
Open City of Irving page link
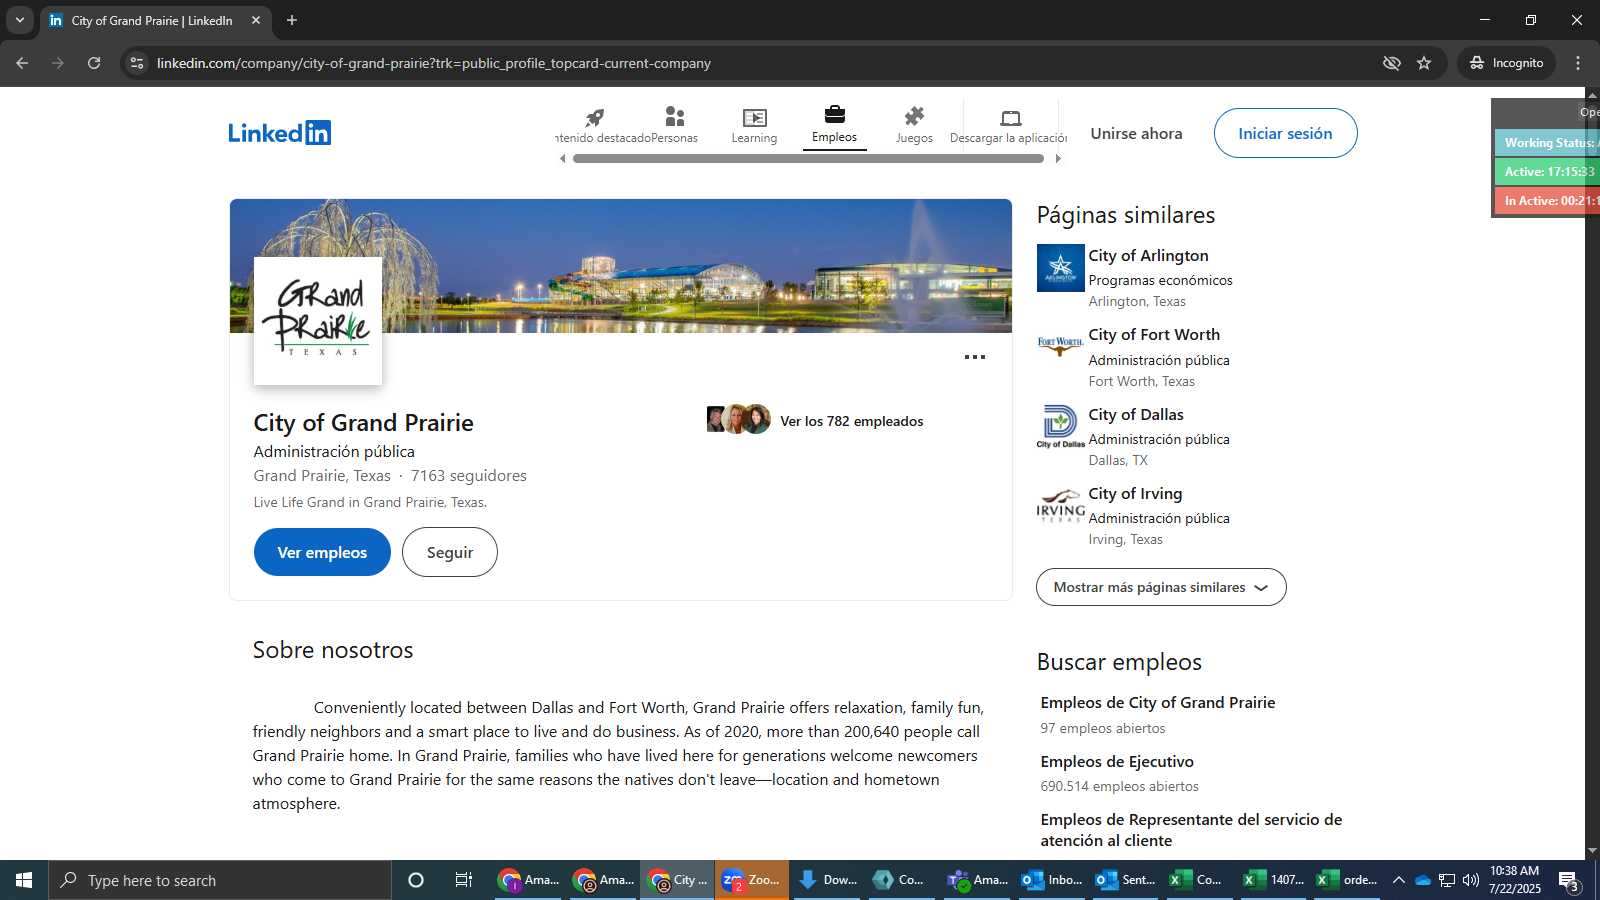1135,493
